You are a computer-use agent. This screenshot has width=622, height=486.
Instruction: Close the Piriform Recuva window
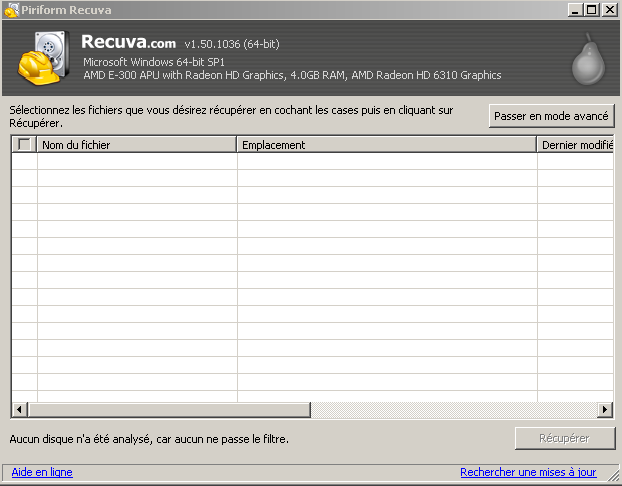point(610,10)
